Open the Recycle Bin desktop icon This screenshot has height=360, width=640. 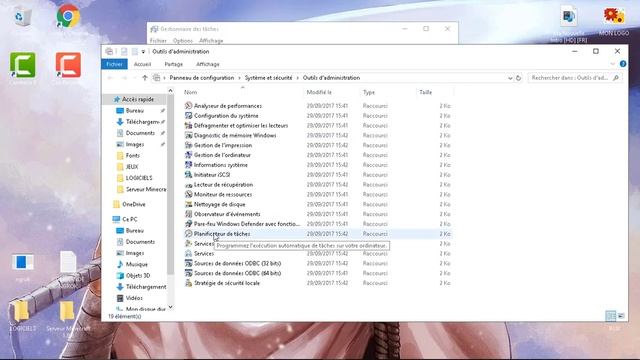pyautogui.click(x=22, y=17)
